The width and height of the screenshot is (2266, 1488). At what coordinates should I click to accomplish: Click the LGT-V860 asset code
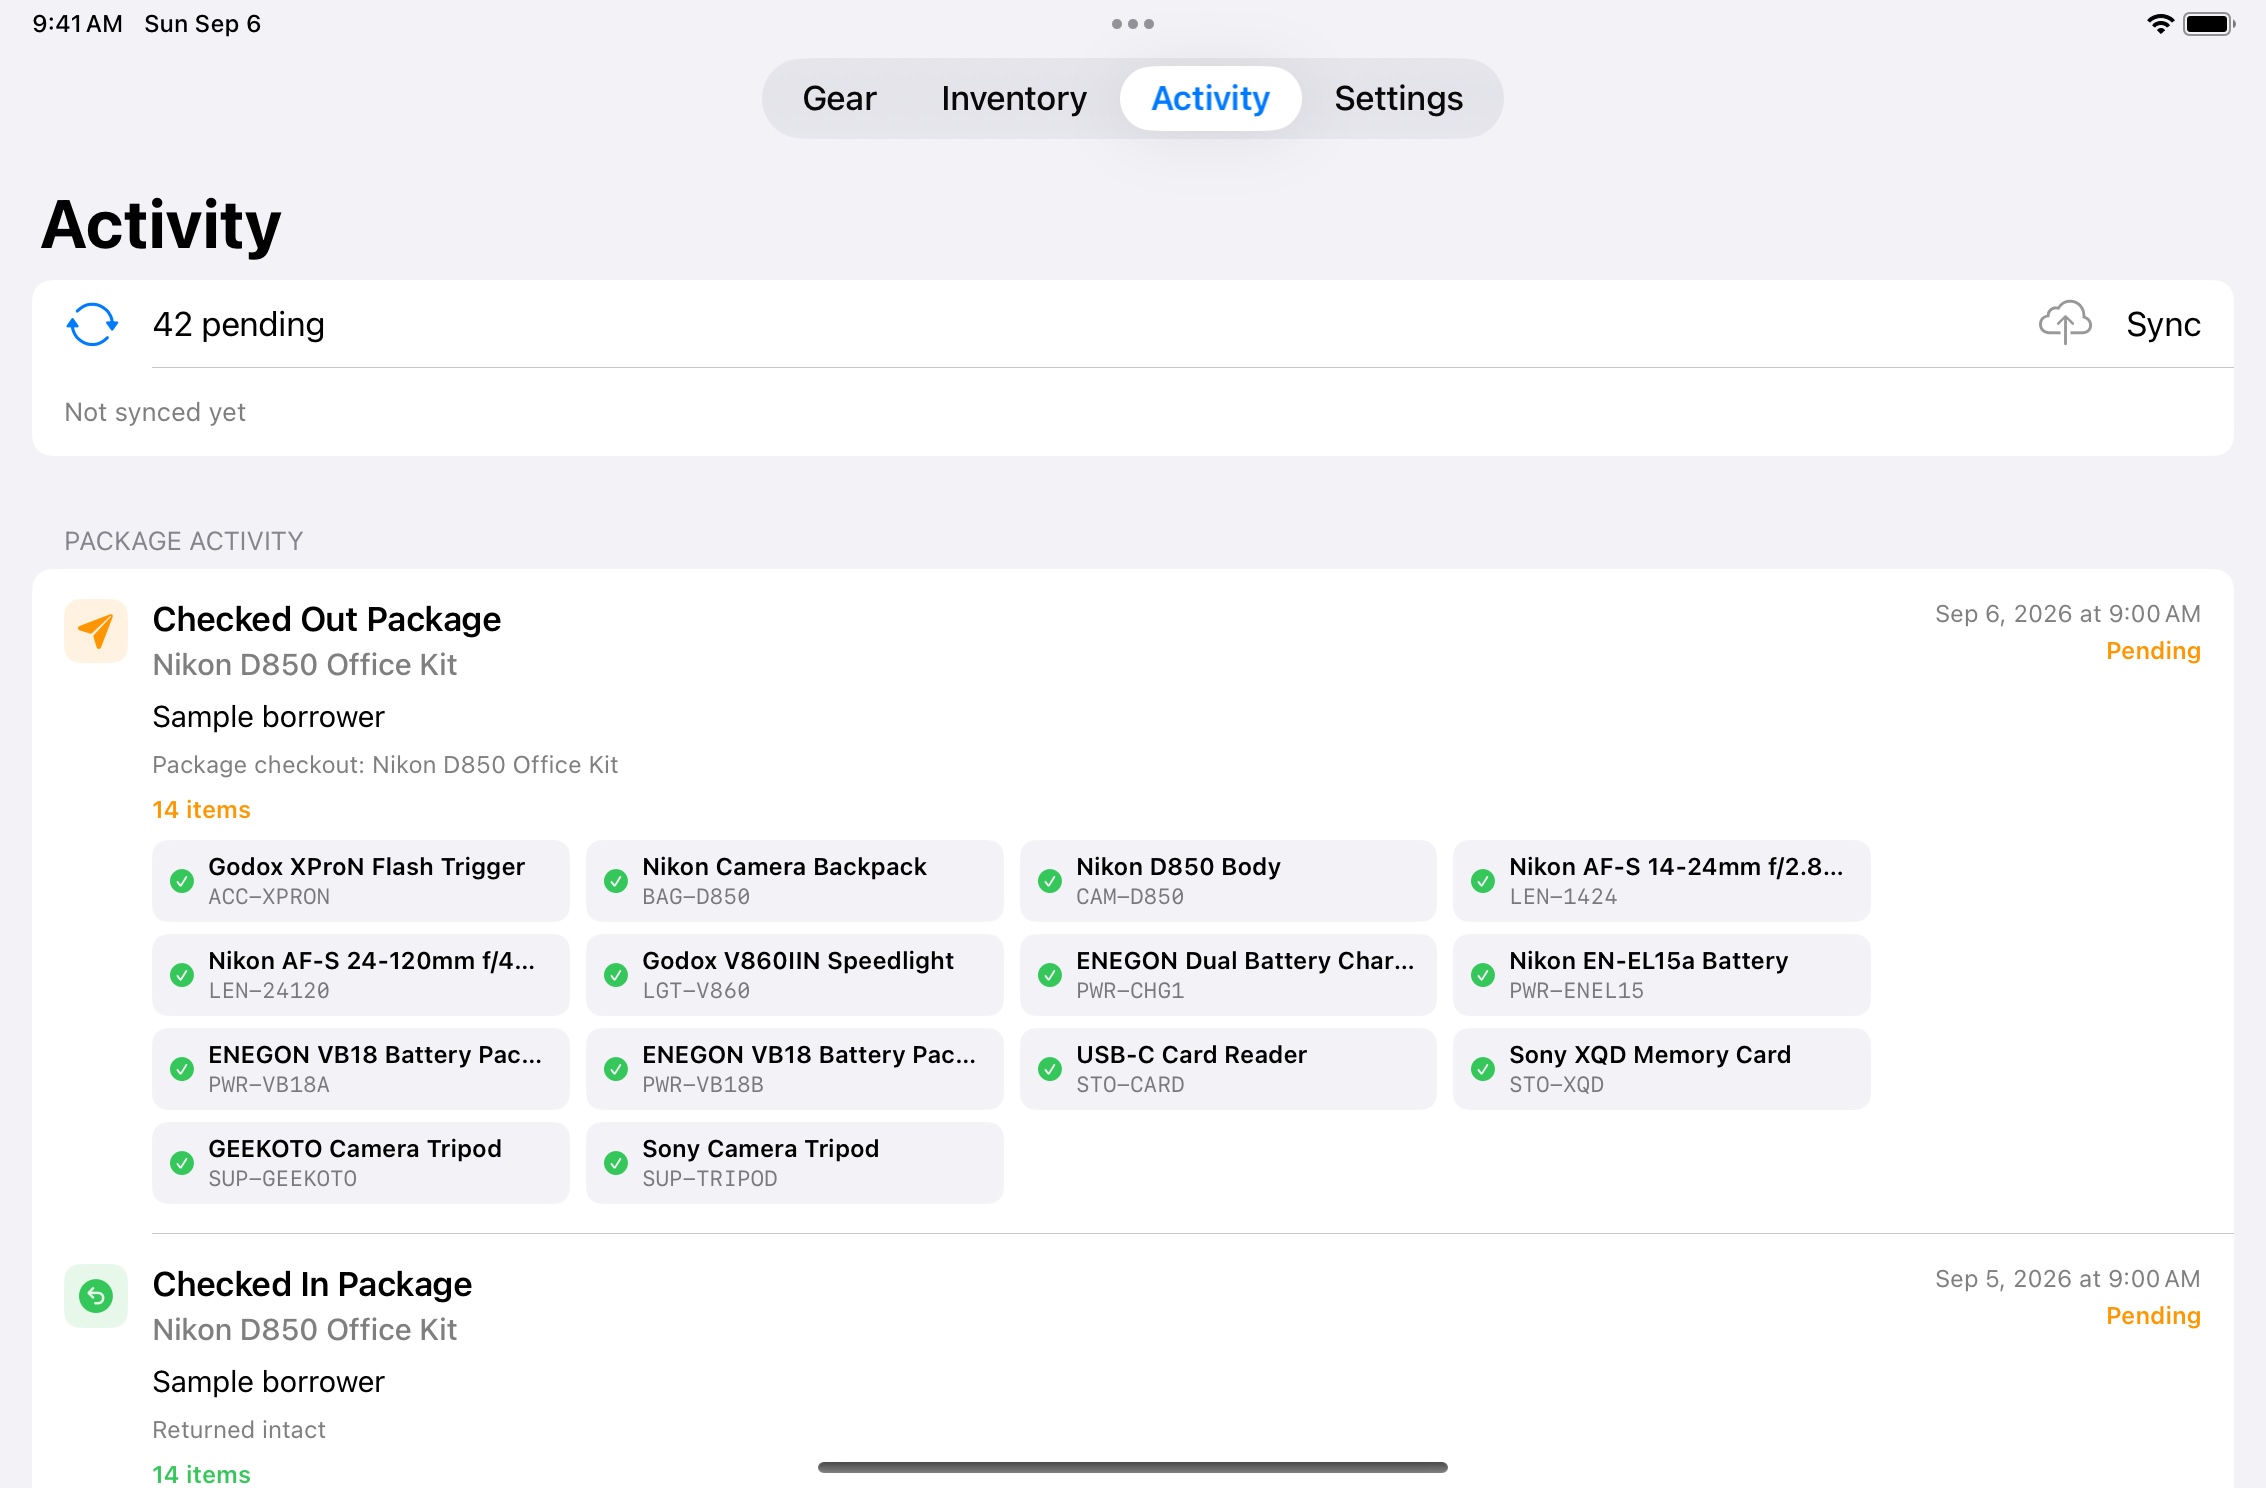[696, 991]
